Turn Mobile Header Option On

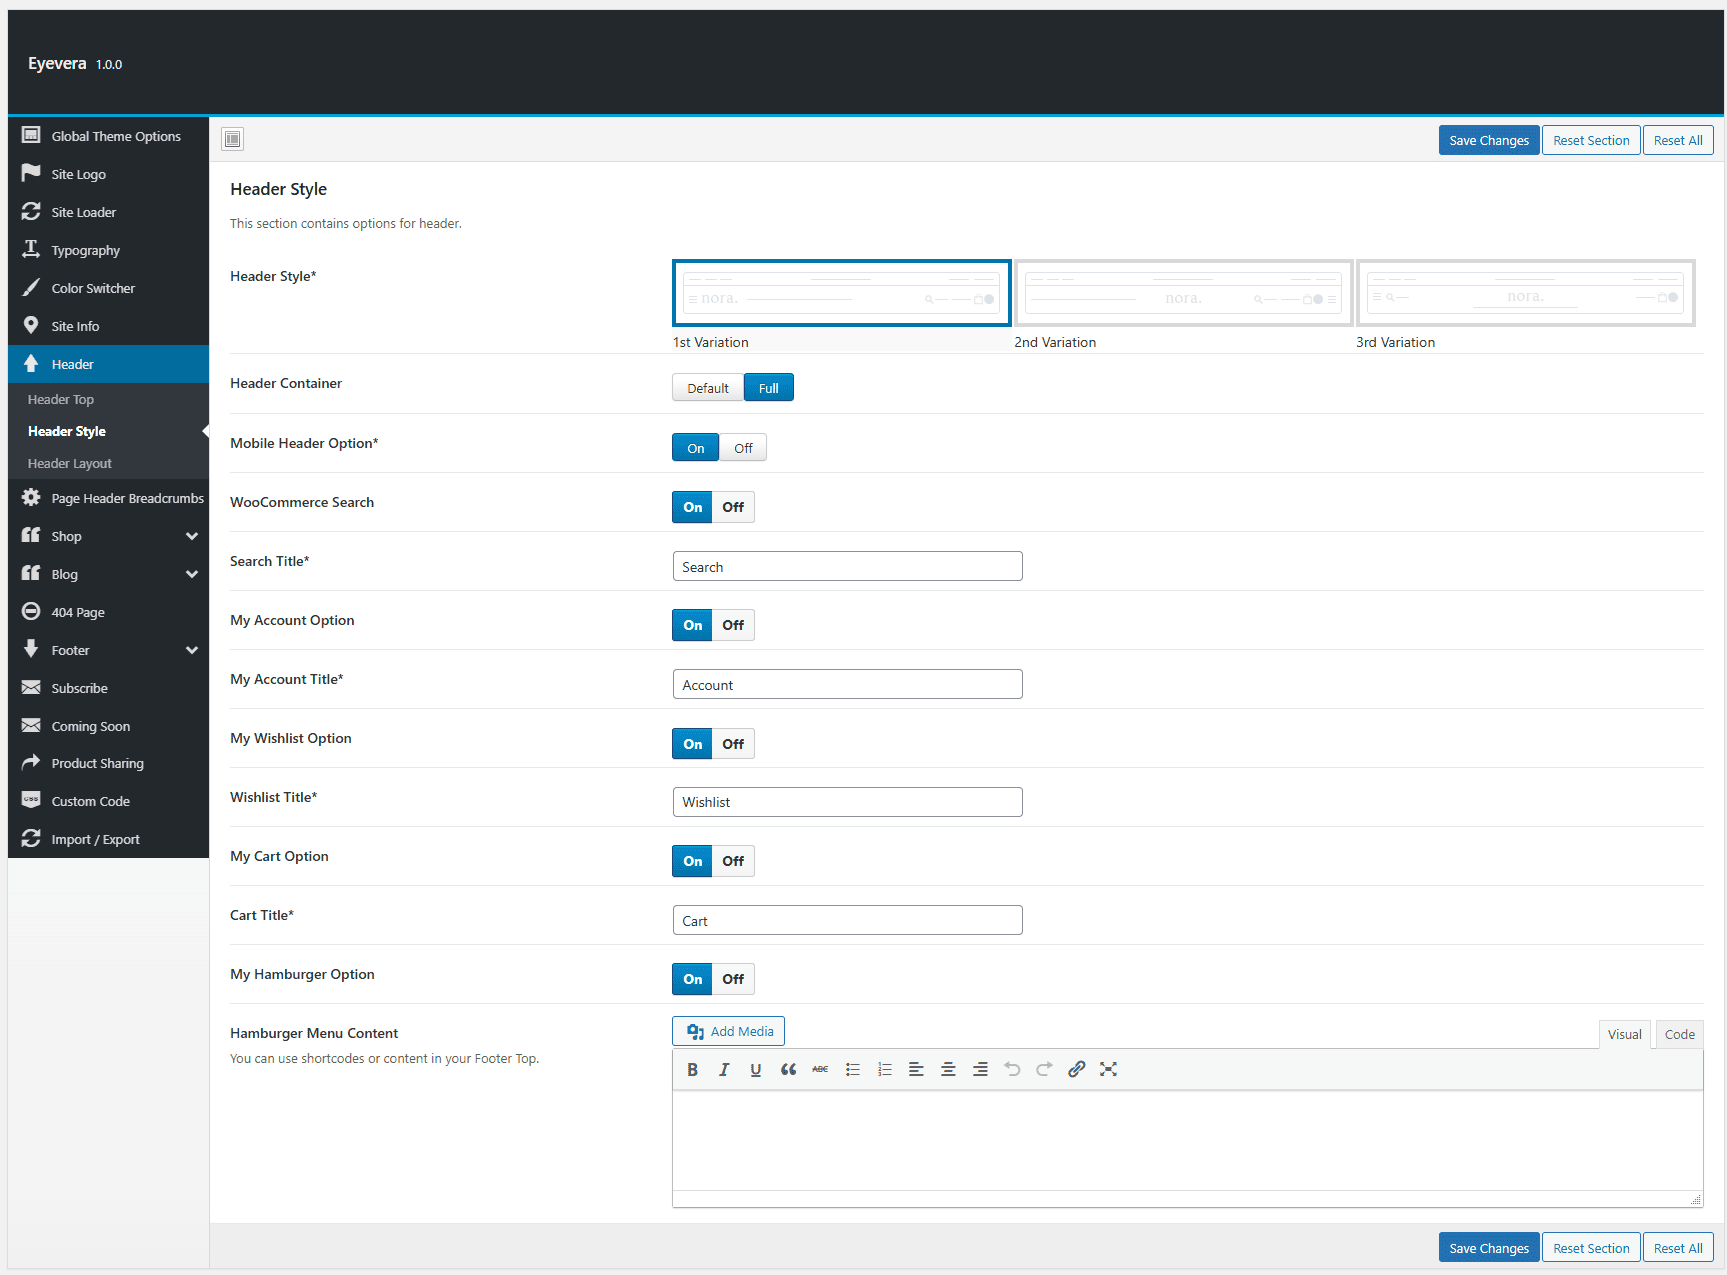(695, 448)
